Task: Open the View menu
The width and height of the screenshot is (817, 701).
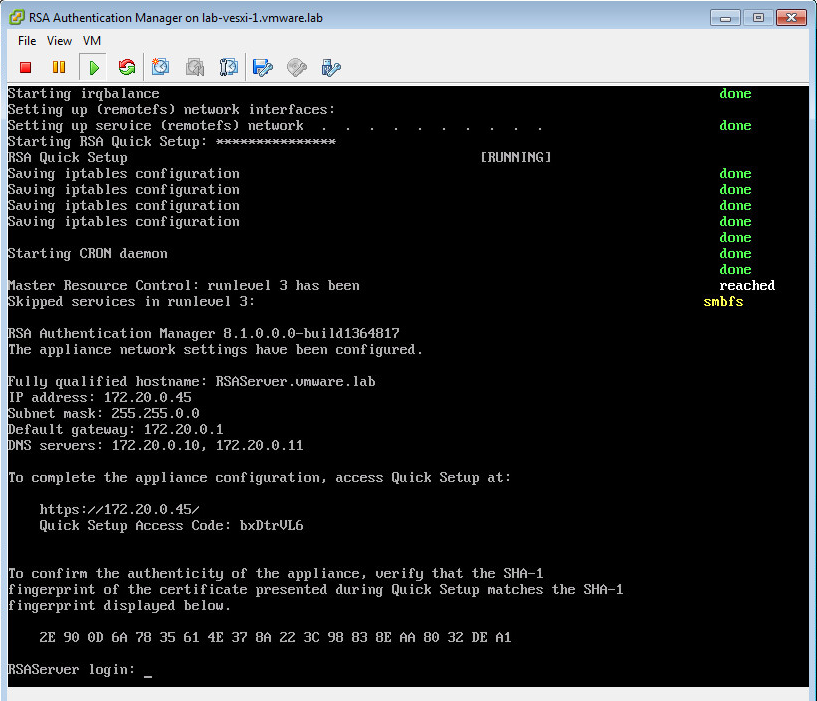Action: (59, 41)
